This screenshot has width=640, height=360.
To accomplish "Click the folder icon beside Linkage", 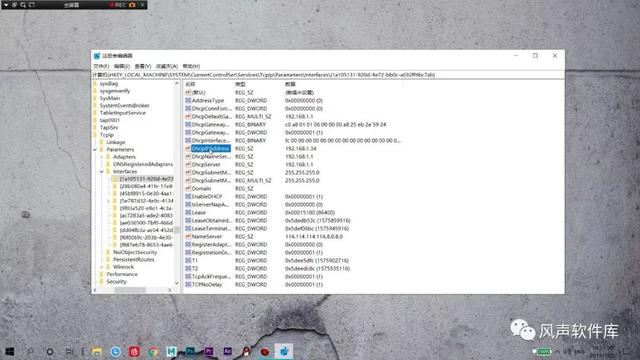I will tap(102, 142).
